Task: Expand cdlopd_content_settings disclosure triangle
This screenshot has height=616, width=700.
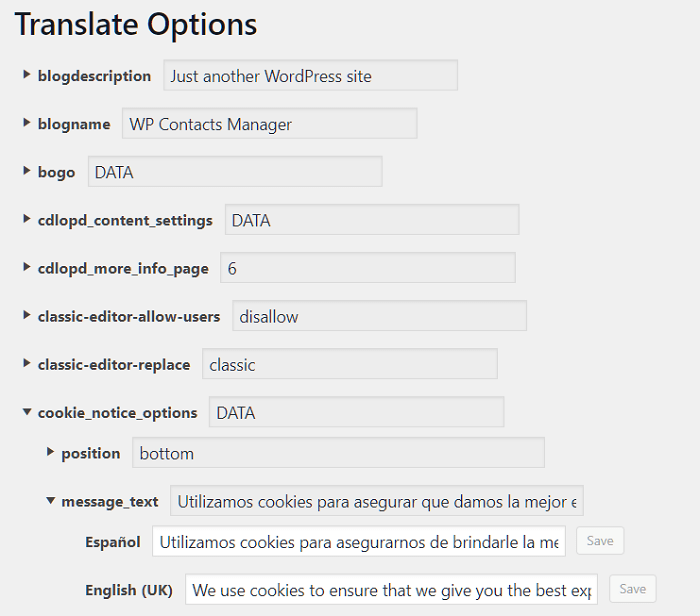Action: point(26,220)
